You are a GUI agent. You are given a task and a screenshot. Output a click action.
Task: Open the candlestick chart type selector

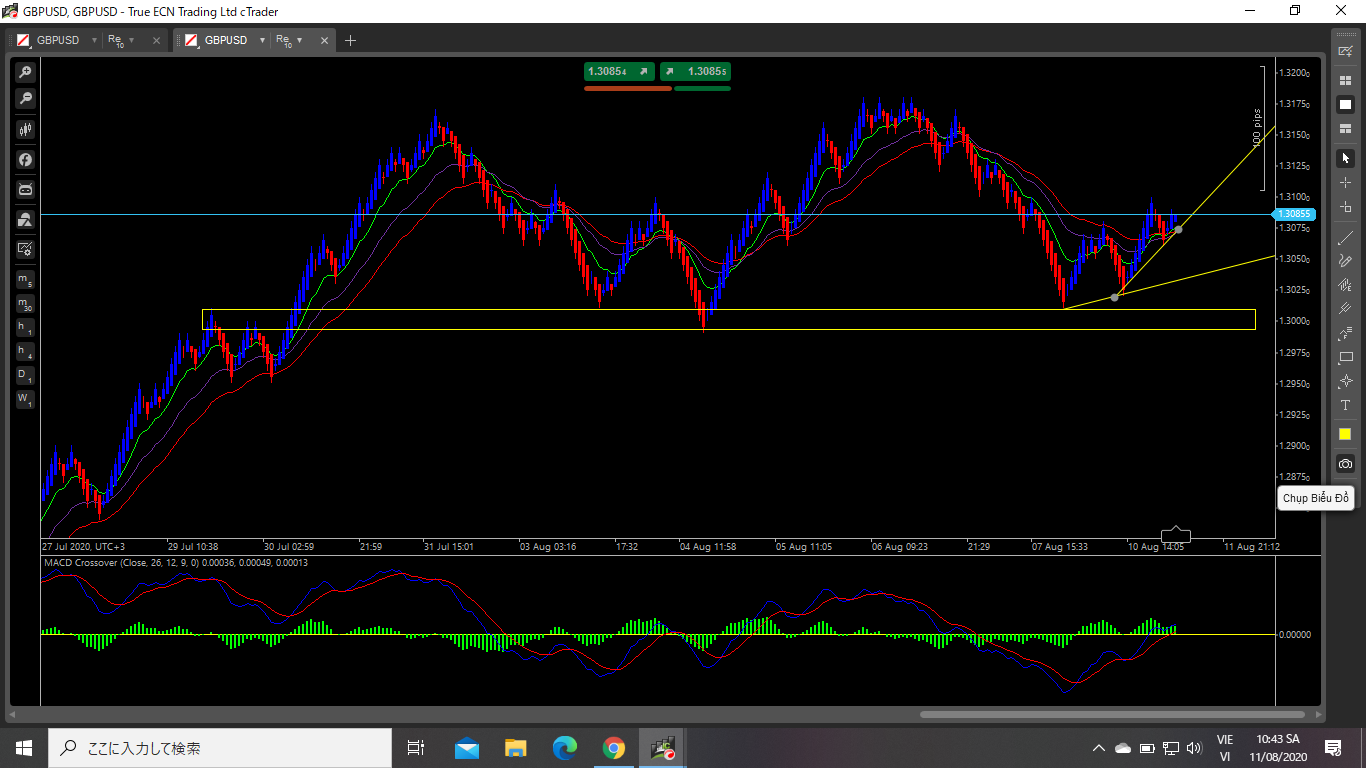coord(25,129)
